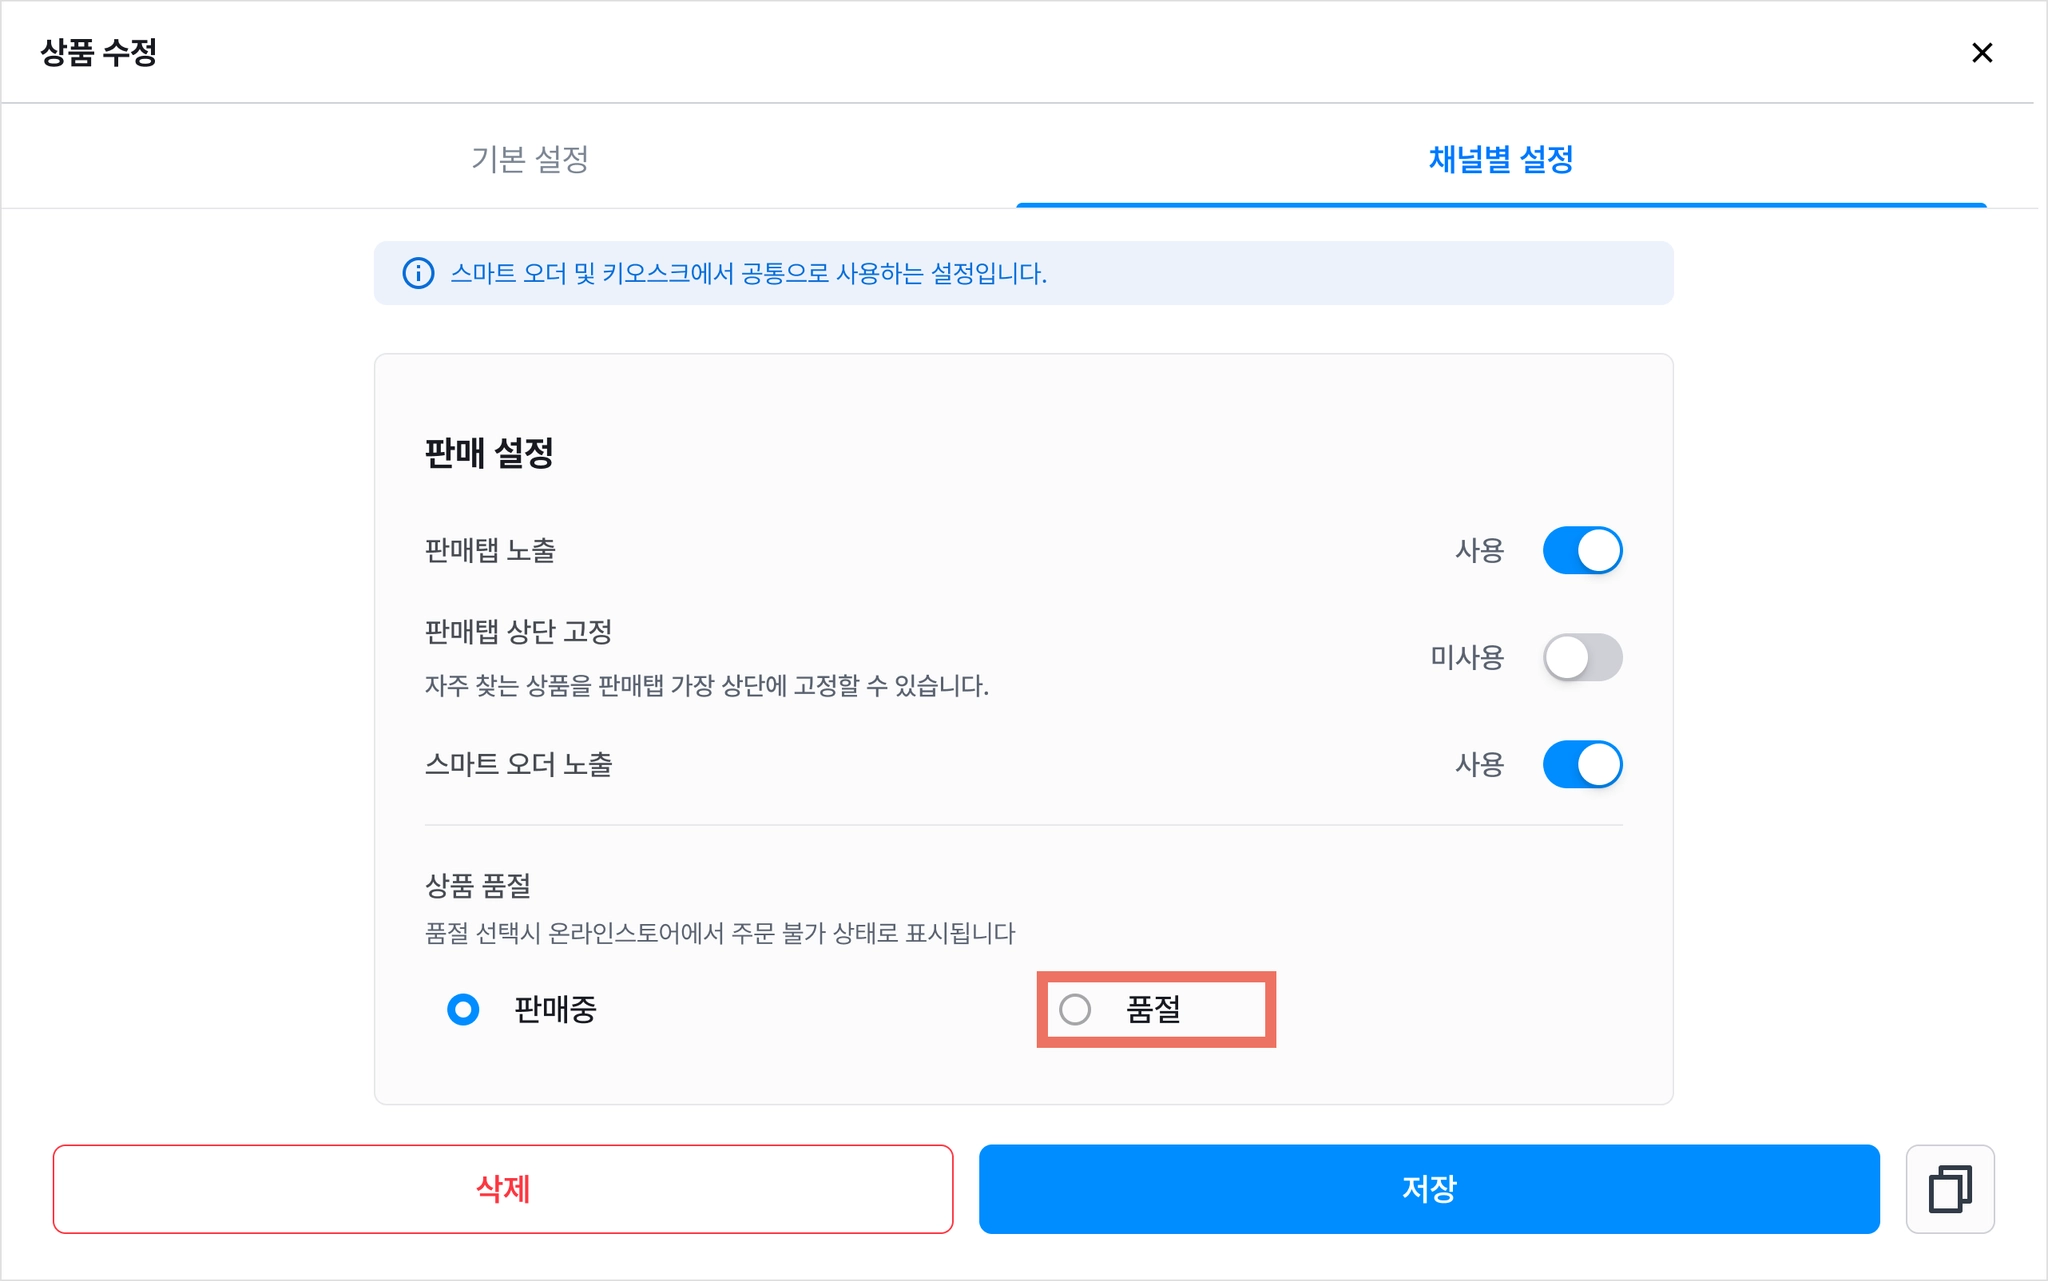The width and height of the screenshot is (2048, 1281).
Task: Click the 자주 찾는 상품 description text
Action: point(706,686)
